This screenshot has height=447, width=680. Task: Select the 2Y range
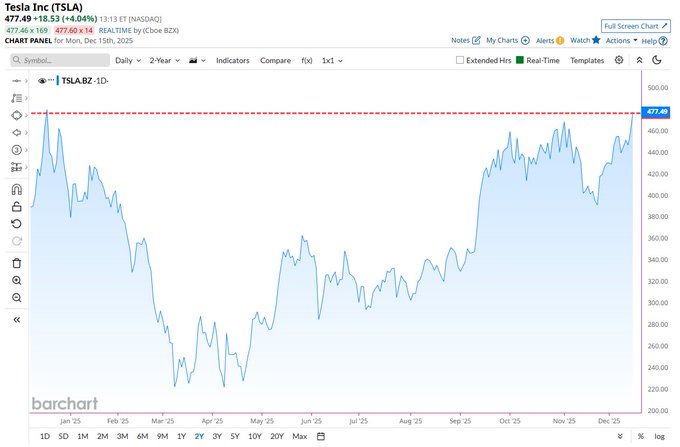[x=199, y=436]
